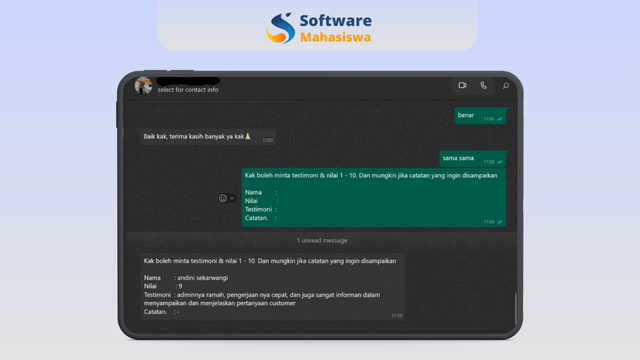The image size is (640, 360).
Task: Open the chat search magnifier
Action: (505, 86)
